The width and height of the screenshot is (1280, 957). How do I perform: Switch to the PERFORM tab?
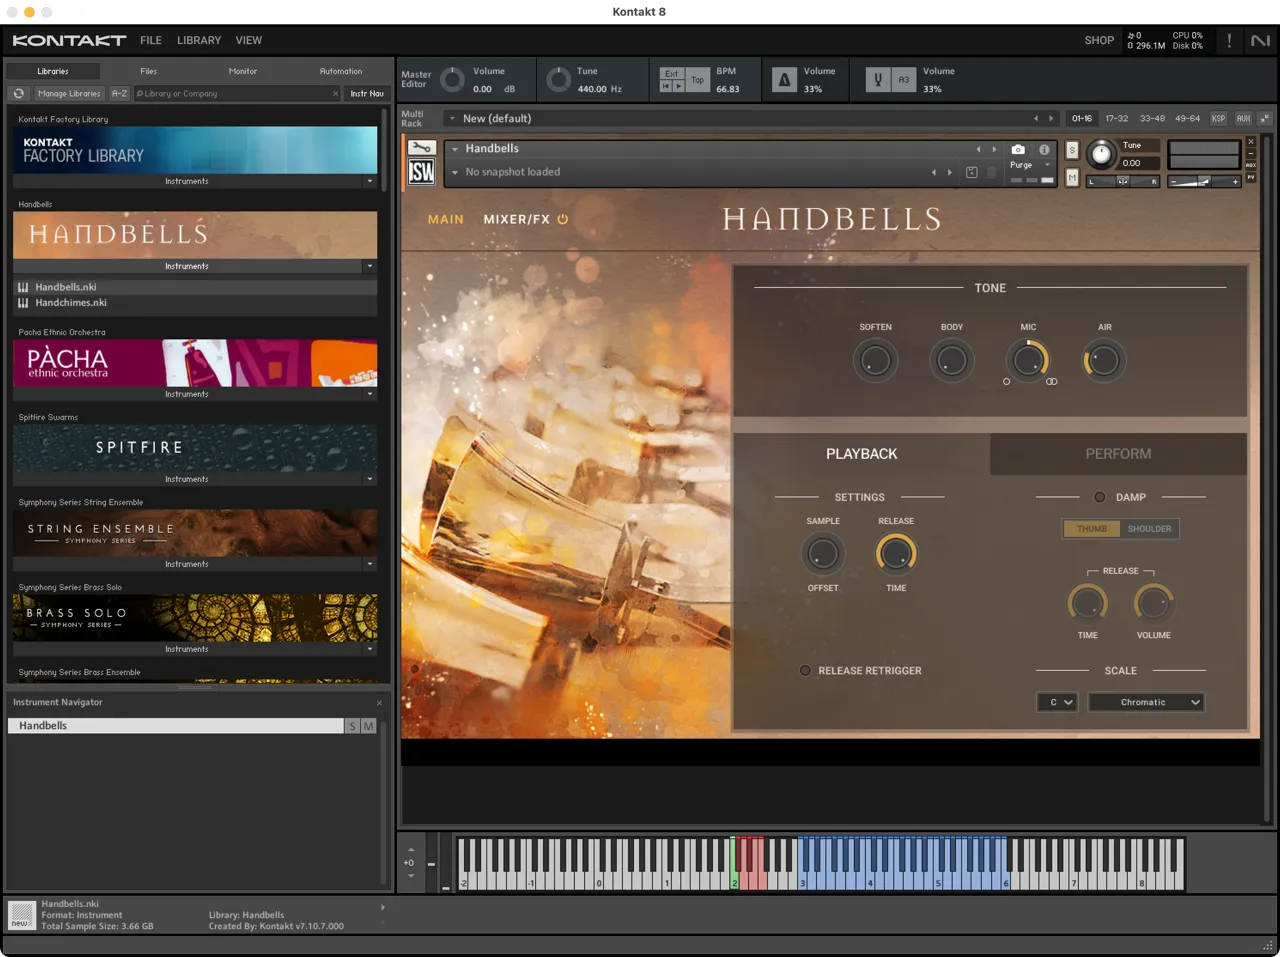point(1118,453)
